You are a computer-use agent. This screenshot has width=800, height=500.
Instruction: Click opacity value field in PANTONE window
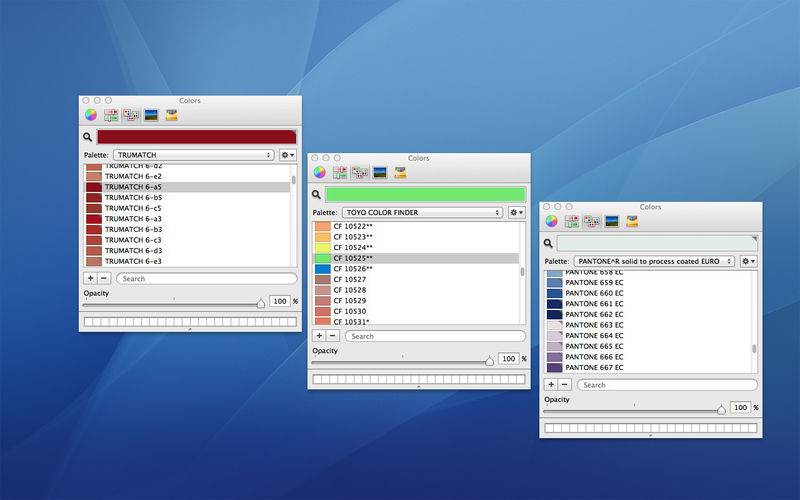click(740, 408)
